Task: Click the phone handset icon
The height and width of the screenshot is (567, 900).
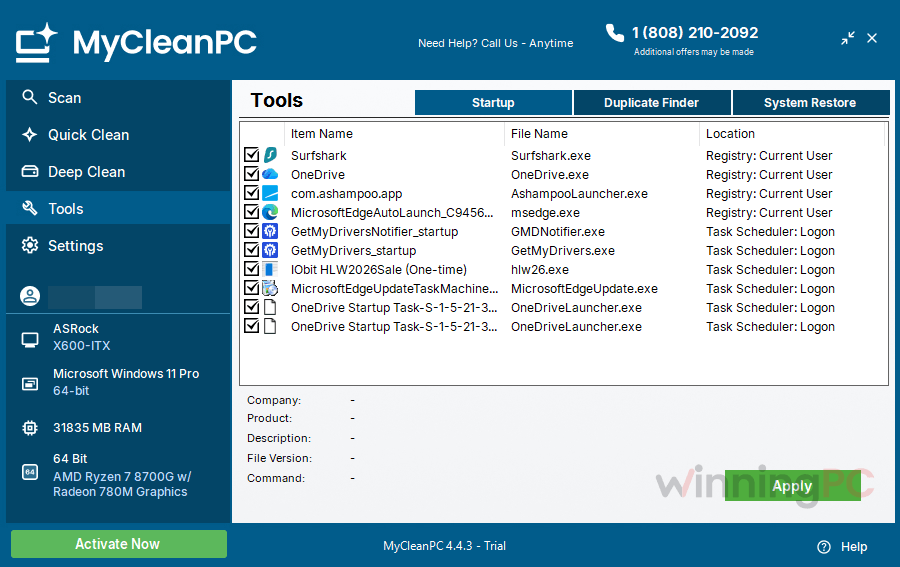Action: (615, 33)
